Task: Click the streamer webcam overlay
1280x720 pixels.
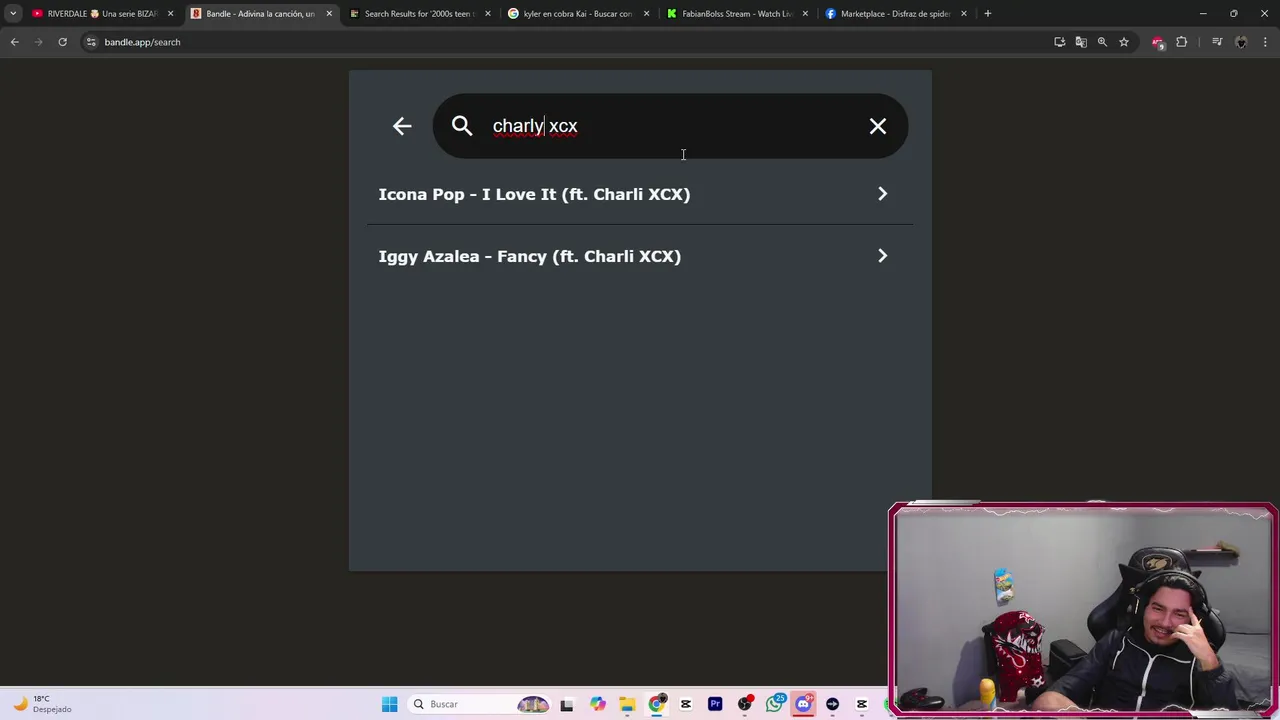Action: tap(1083, 610)
